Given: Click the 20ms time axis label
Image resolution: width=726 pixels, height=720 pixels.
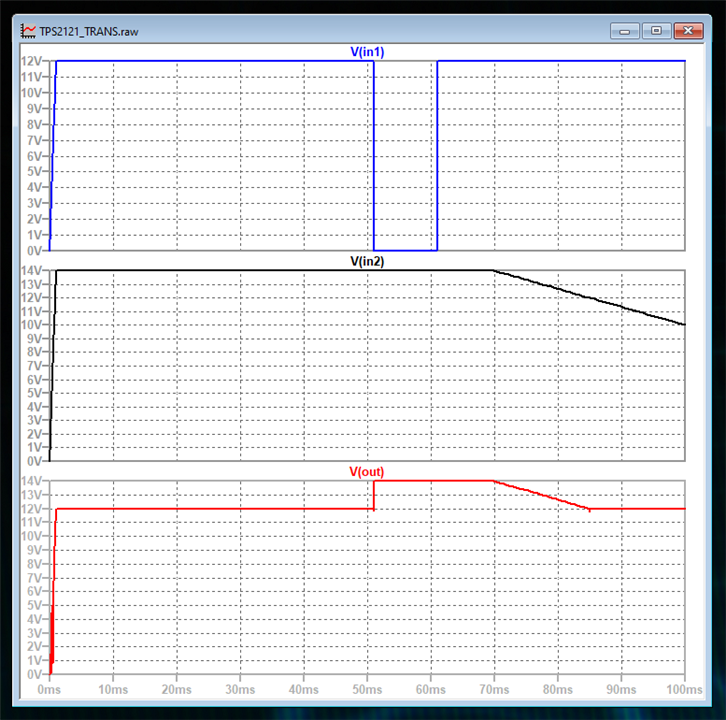Looking at the screenshot, I should pos(176,689).
